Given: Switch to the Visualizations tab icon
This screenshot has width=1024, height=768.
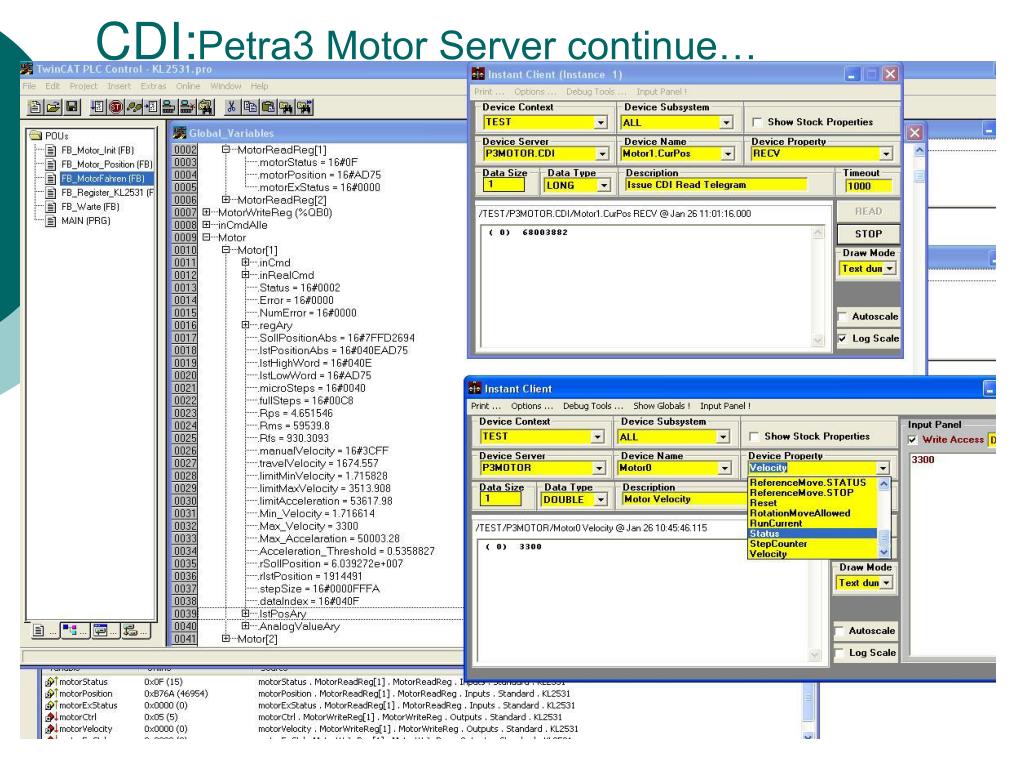Looking at the screenshot, I should pos(104,630).
